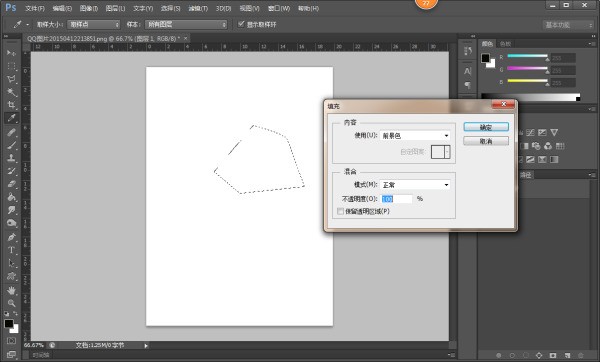Screen dimensions: 600x362
Task: Click the toolbox foreground color swatch
Action: (x=9, y=324)
